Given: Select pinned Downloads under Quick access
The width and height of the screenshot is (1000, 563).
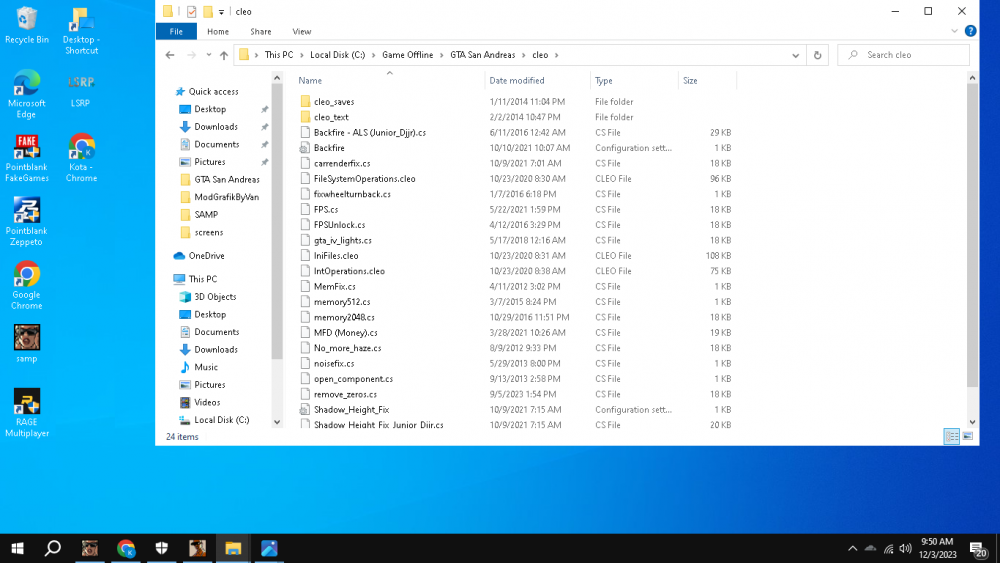Looking at the screenshot, I should 216,127.
